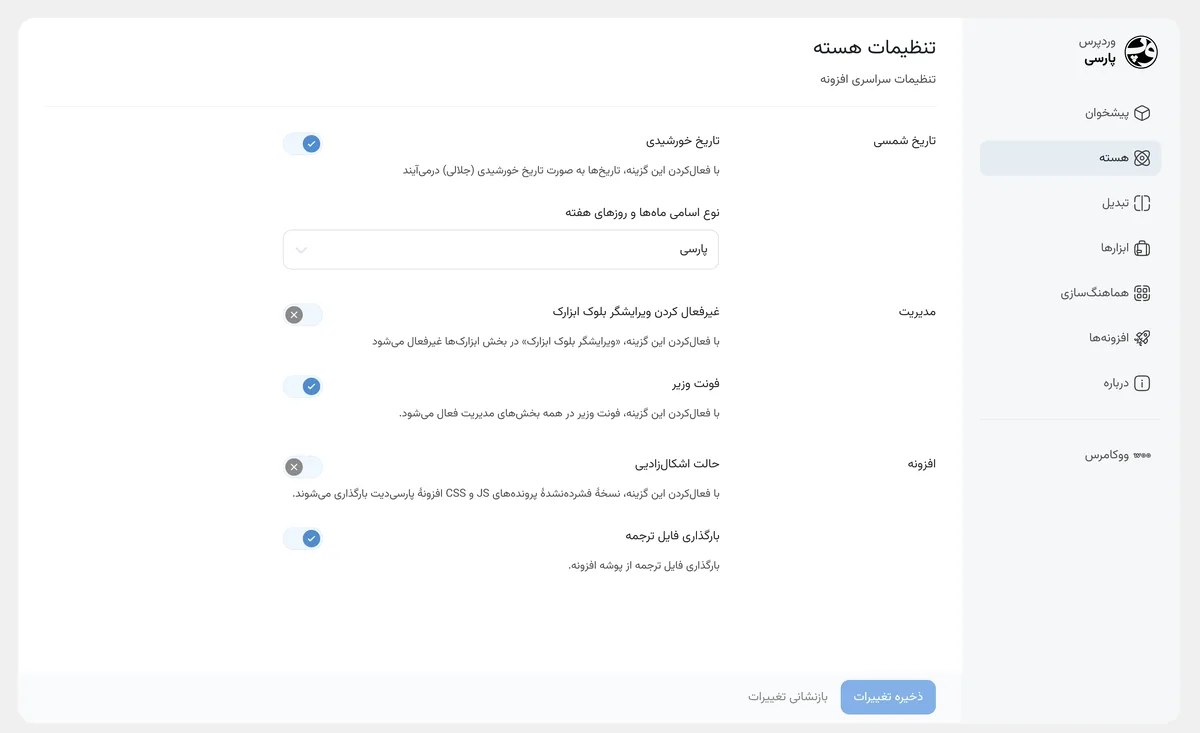Click the افزونه‌ها plugins rocket icon
Viewport: 1200px width, 733px height.
coord(1143,338)
